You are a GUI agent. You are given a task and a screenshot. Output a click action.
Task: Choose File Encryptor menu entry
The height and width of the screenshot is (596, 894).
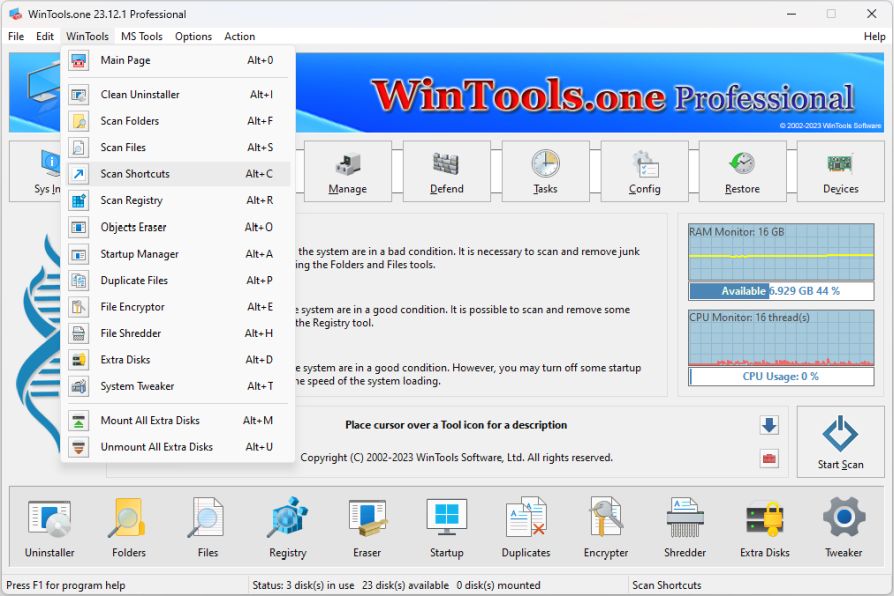pos(178,307)
